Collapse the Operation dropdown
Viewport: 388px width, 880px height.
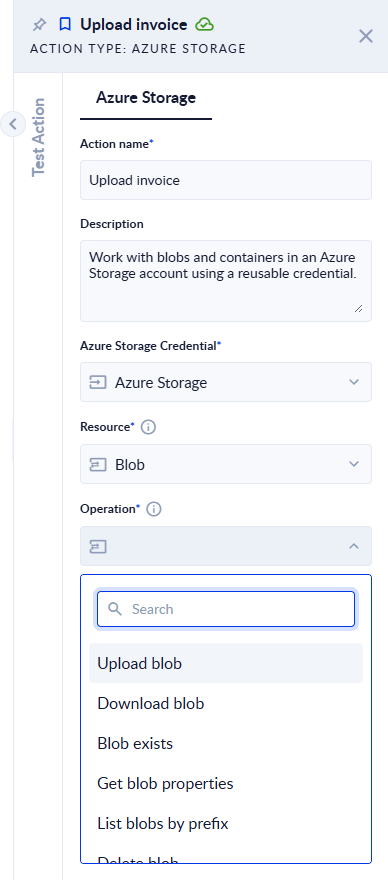(x=226, y=546)
